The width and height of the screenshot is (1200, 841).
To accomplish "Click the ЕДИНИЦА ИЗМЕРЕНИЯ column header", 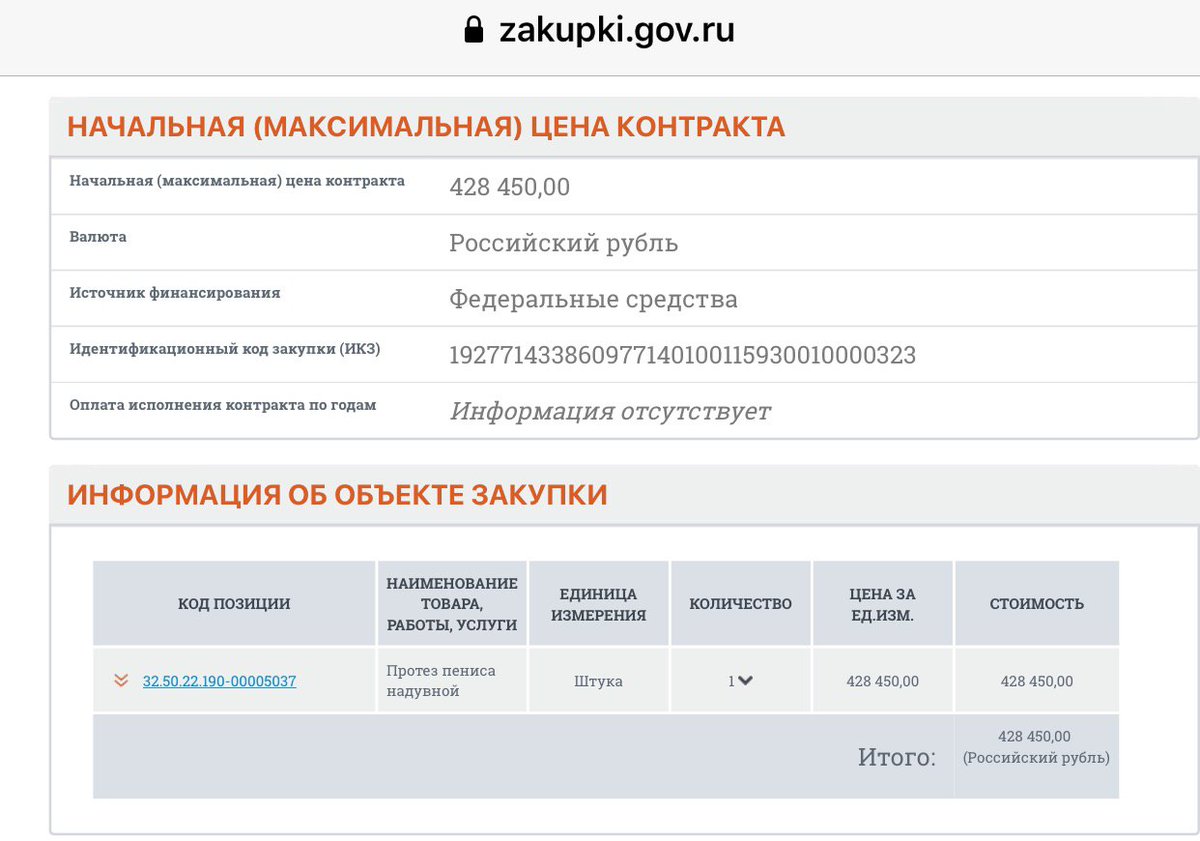I will (599, 605).
